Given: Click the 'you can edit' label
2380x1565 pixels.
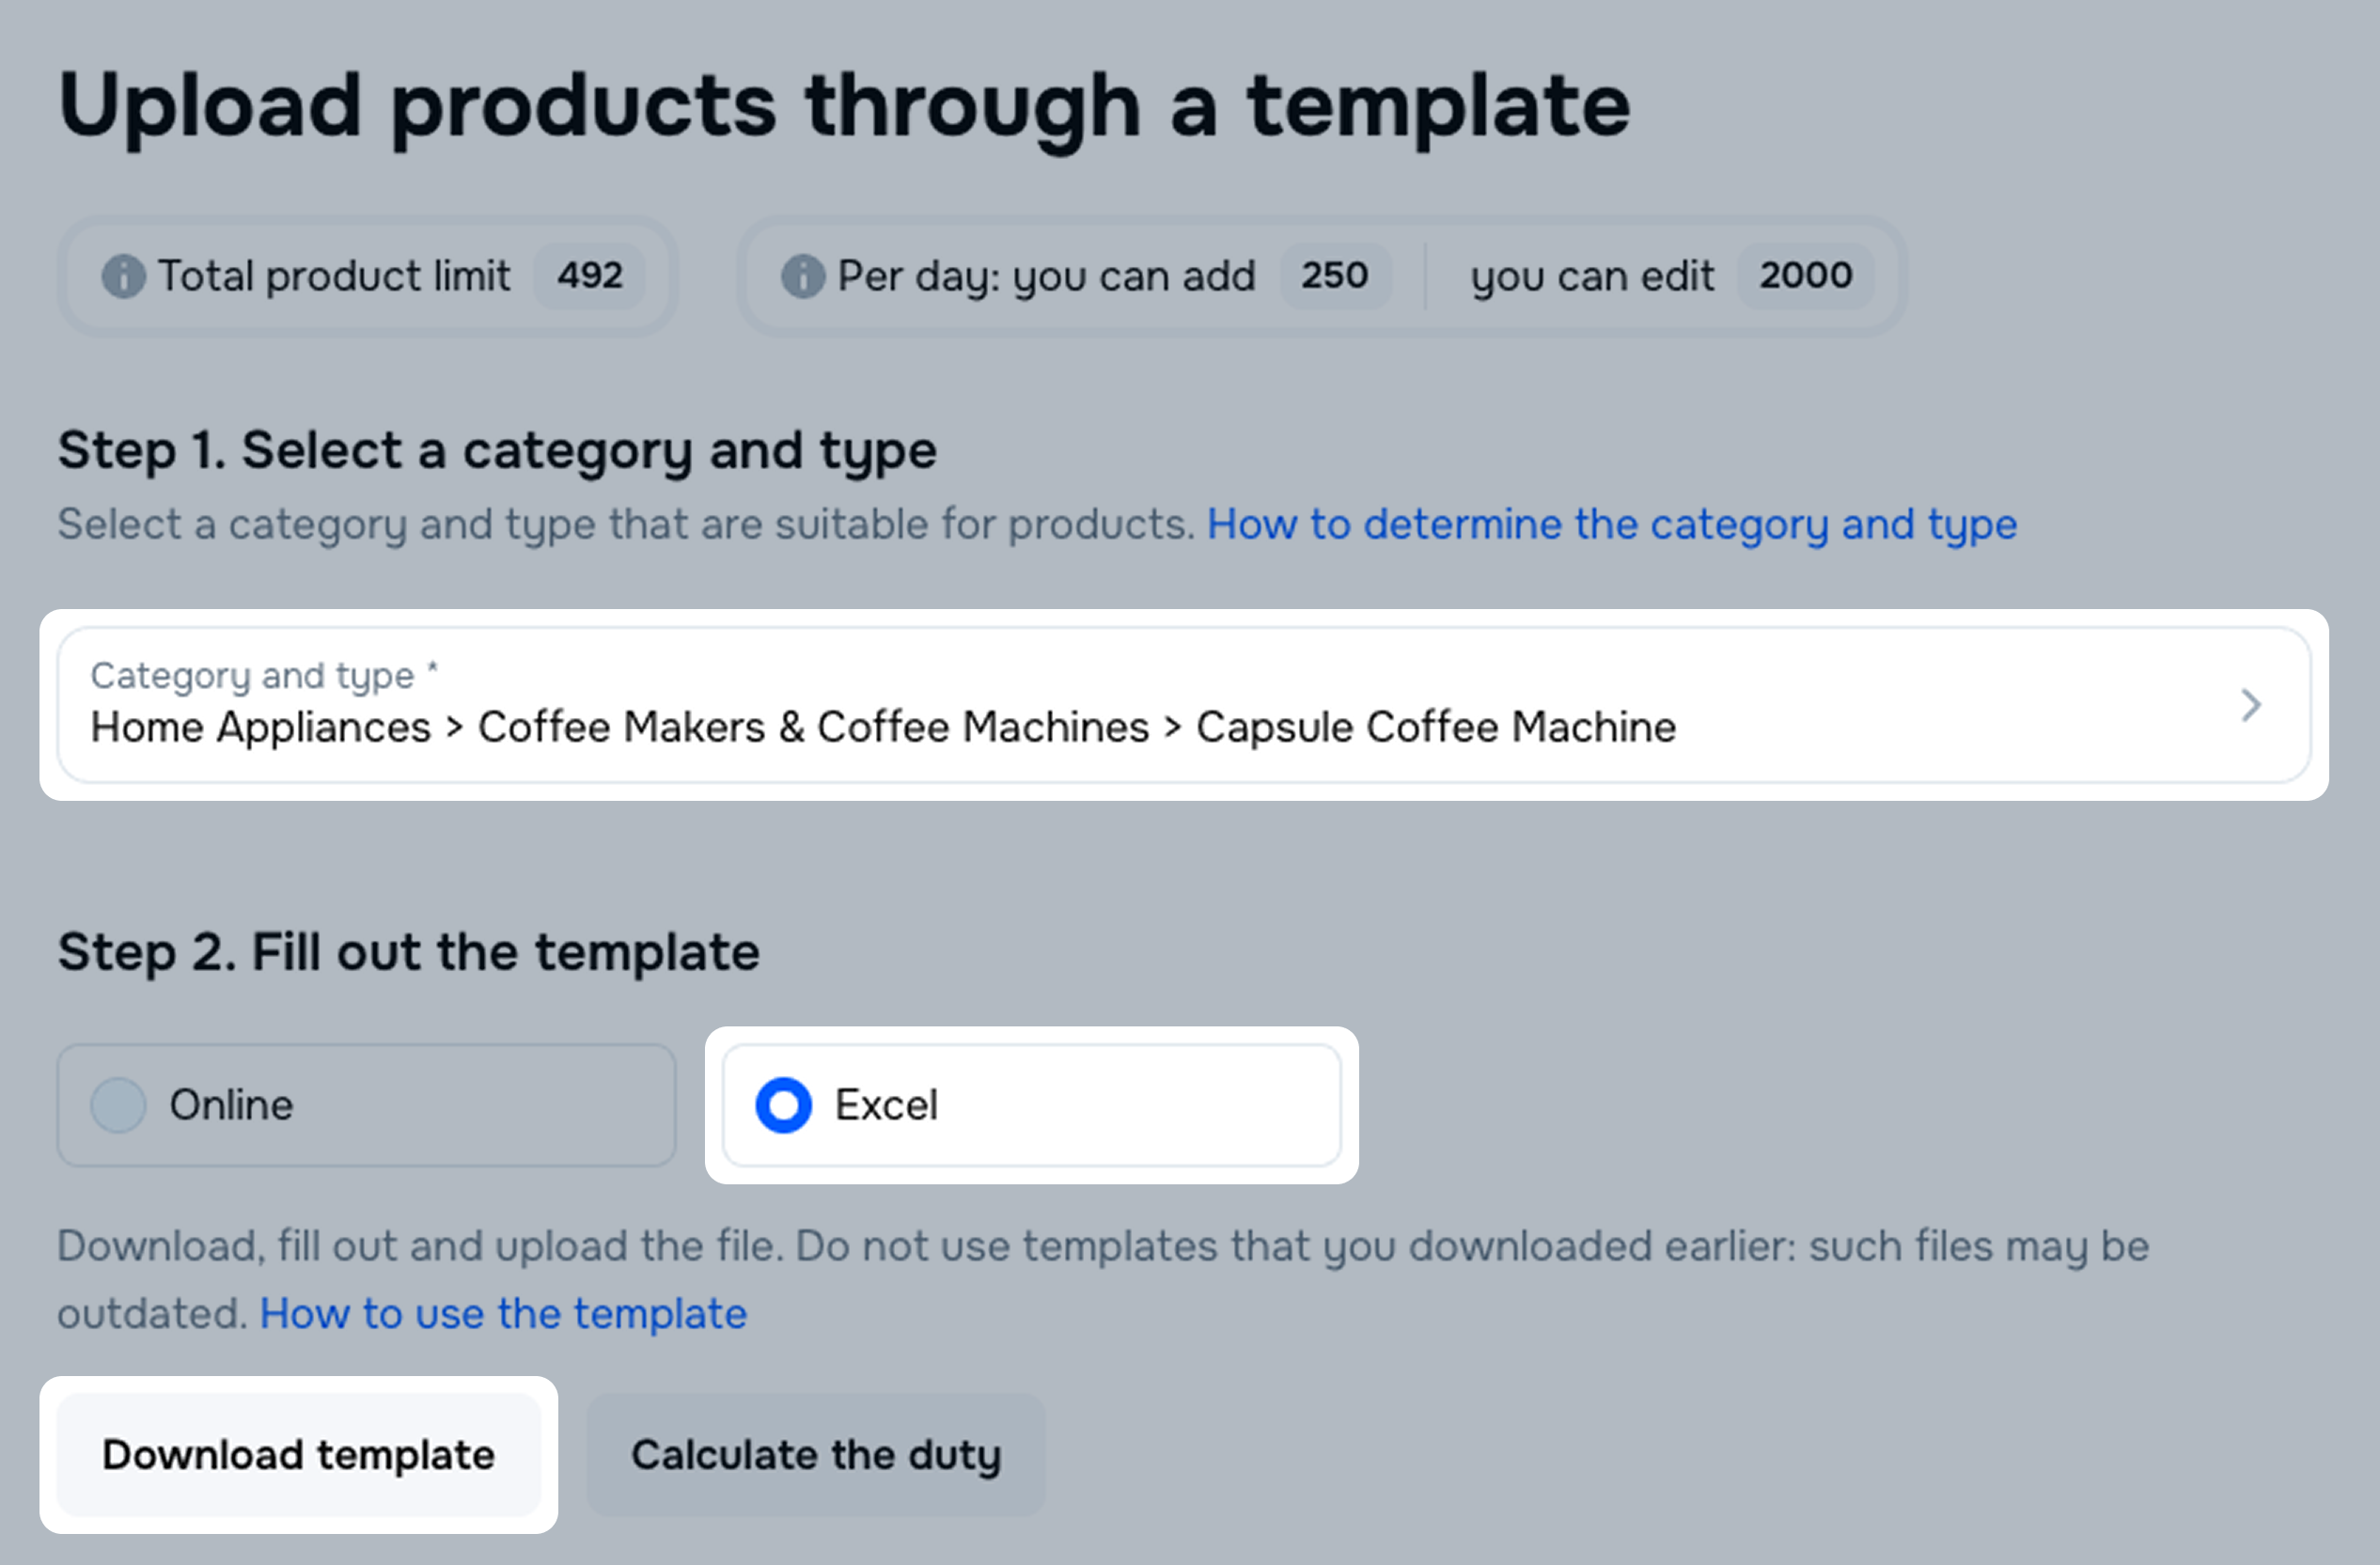Looking at the screenshot, I should click(1592, 276).
